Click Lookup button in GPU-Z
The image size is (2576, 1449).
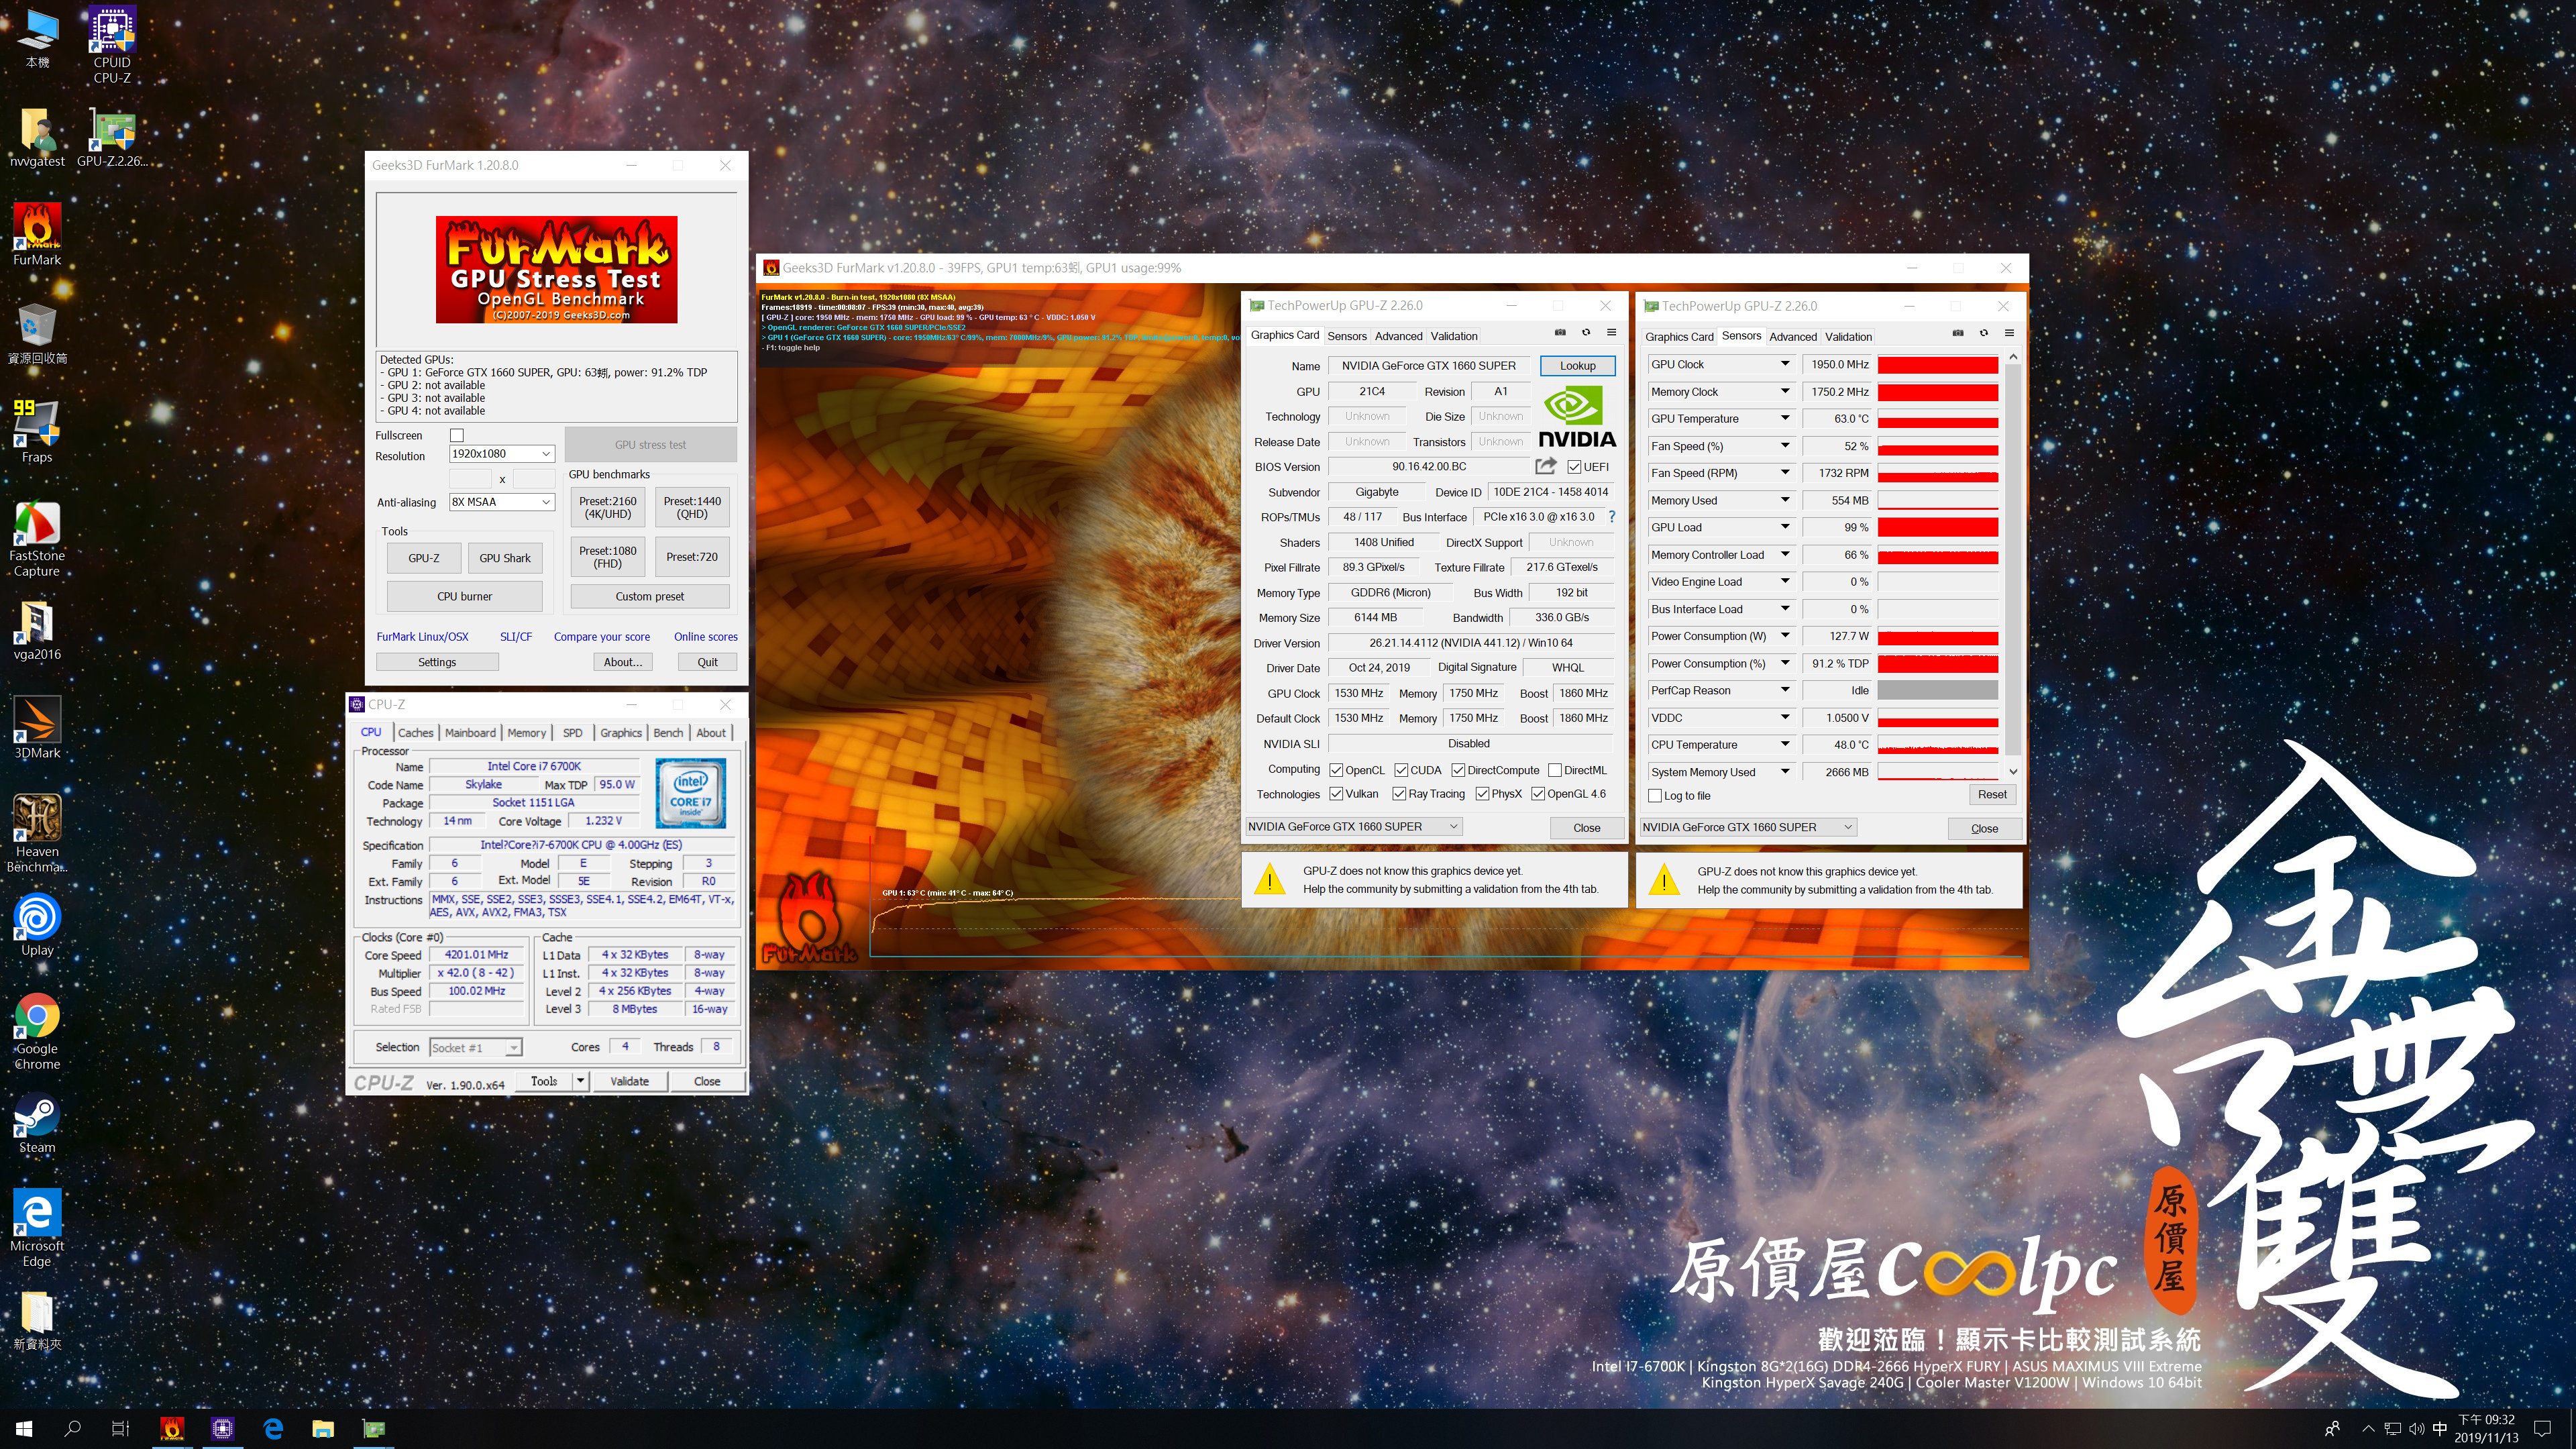pyautogui.click(x=1577, y=366)
